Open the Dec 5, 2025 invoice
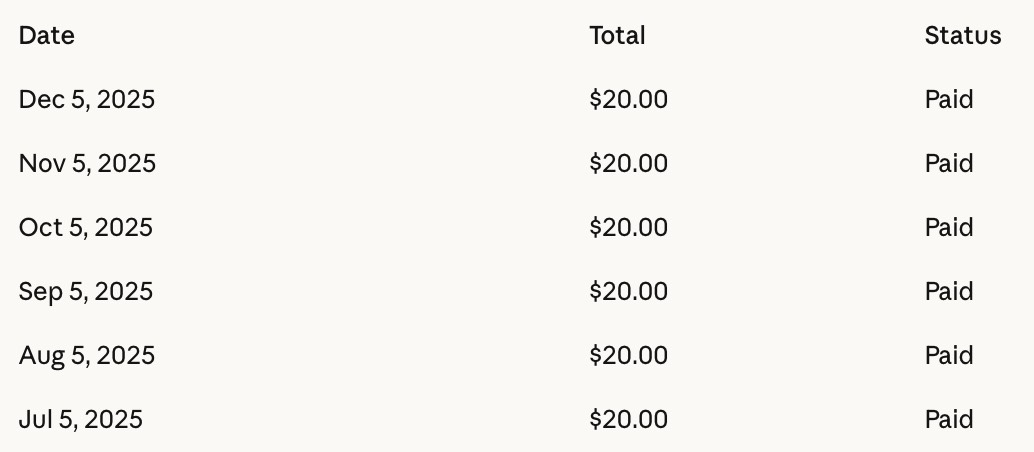 pyautogui.click(x=87, y=100)
